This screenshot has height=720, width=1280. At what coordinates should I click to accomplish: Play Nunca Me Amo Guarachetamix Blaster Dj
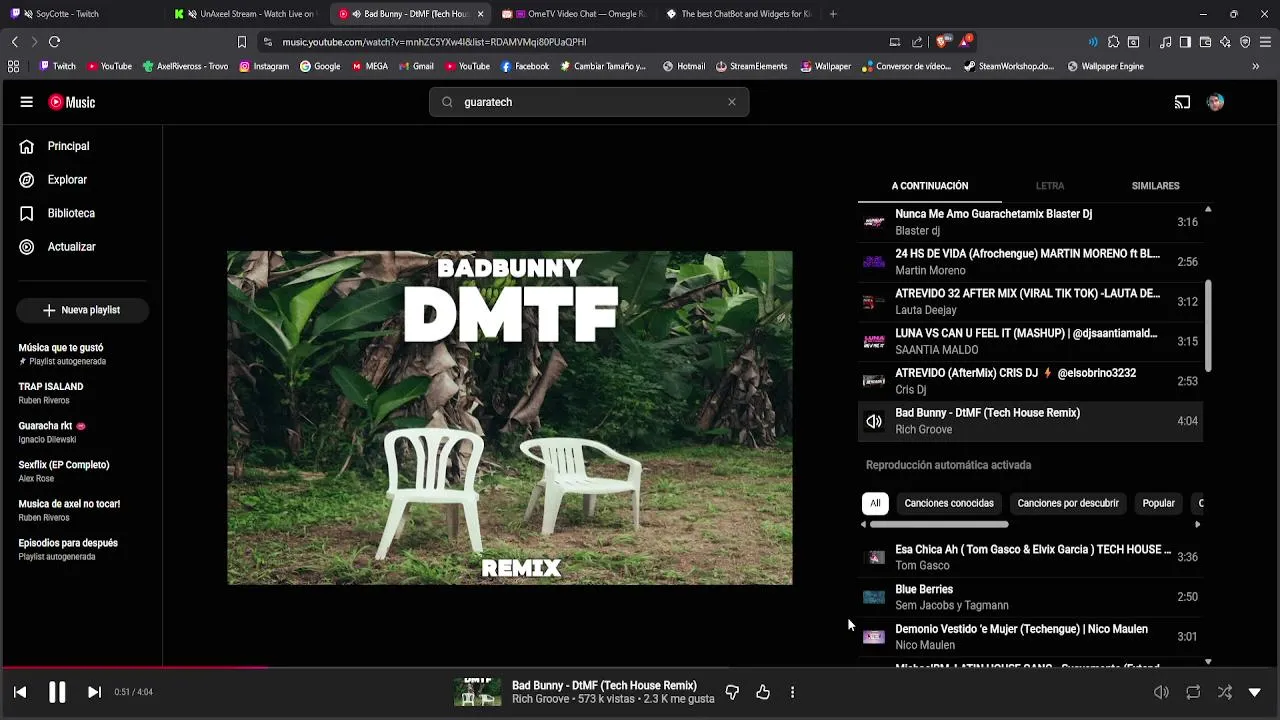[x=1030, y=222]
